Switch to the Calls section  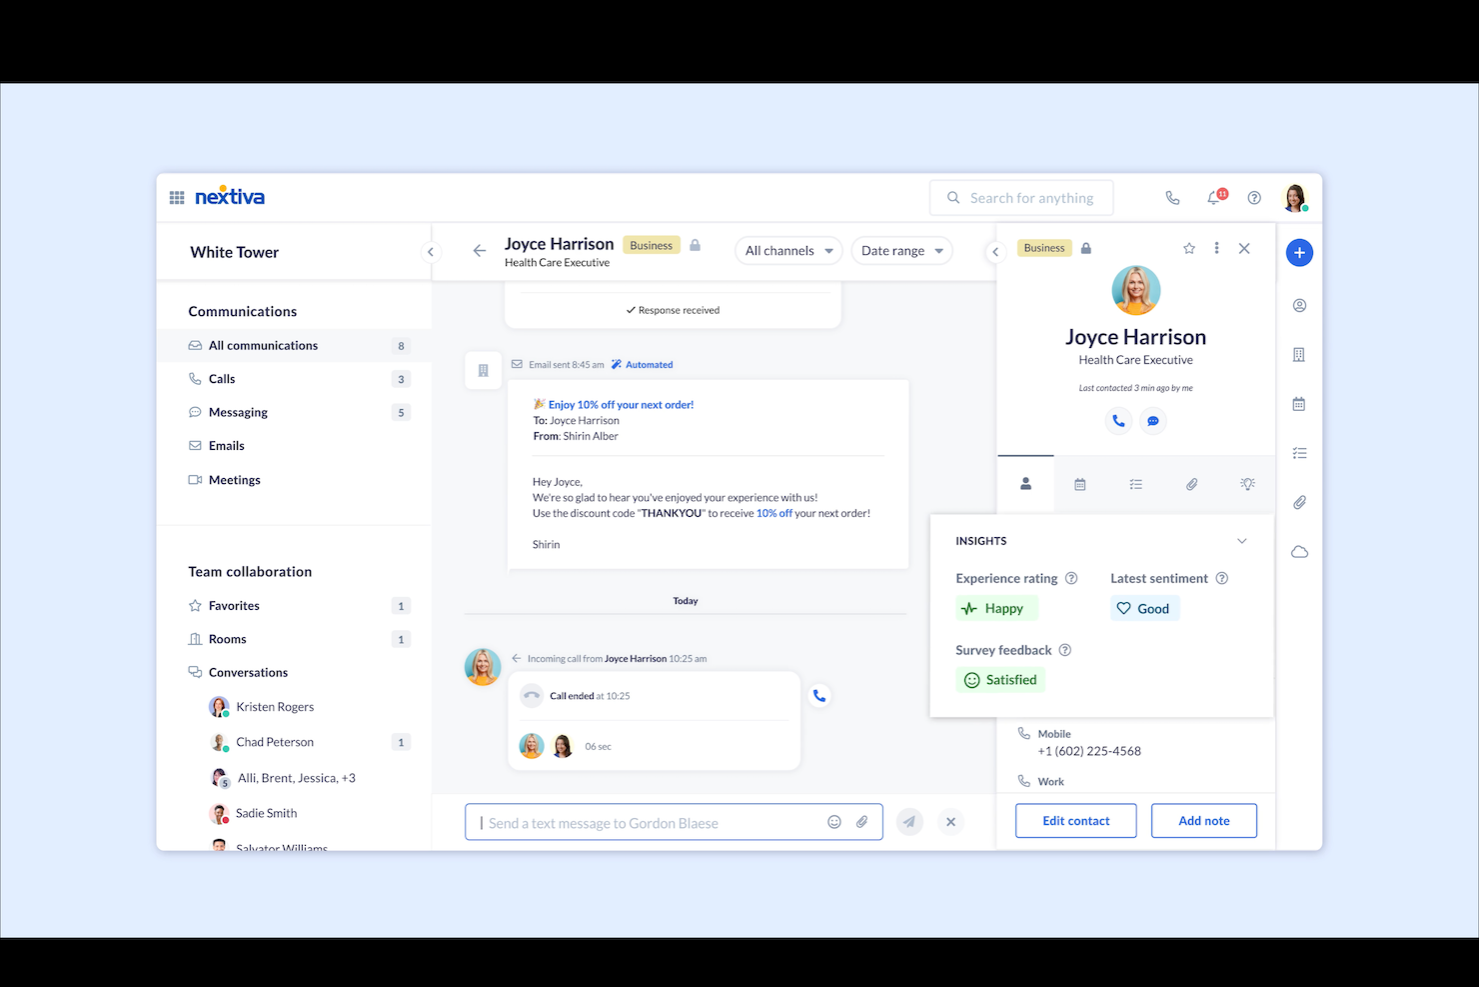click(x=221, y=378)
